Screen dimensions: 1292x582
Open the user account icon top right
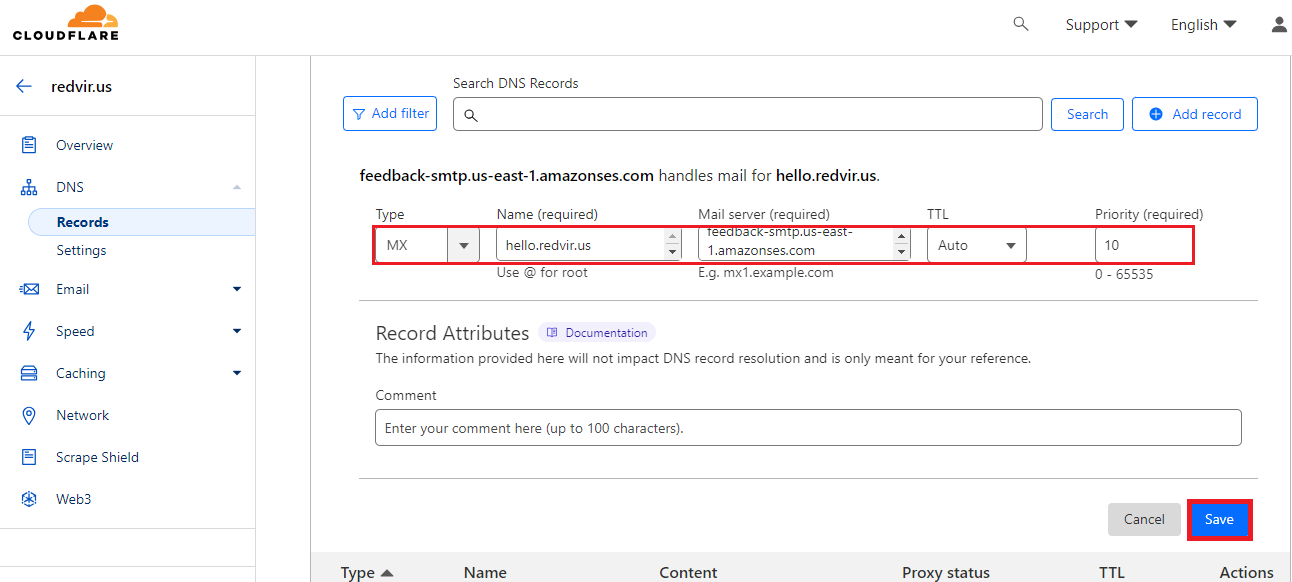tap(1279, 23)
